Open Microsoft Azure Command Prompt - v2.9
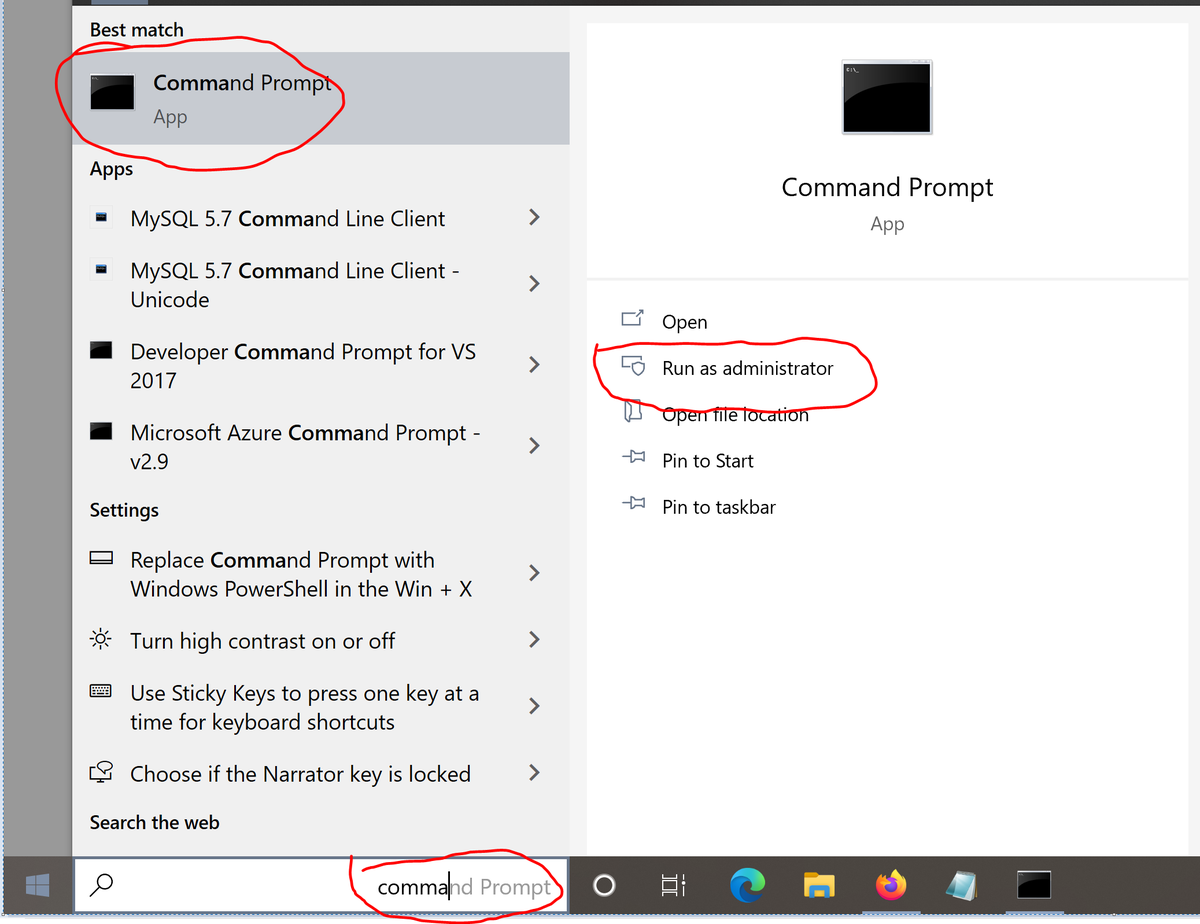 point(306,447)
